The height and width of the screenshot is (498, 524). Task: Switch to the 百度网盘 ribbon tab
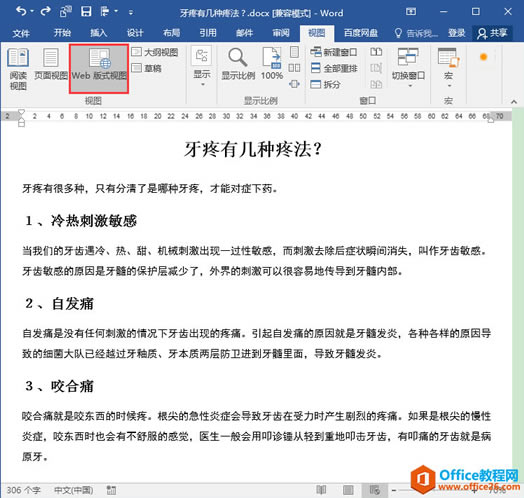(x=361, y=33)
